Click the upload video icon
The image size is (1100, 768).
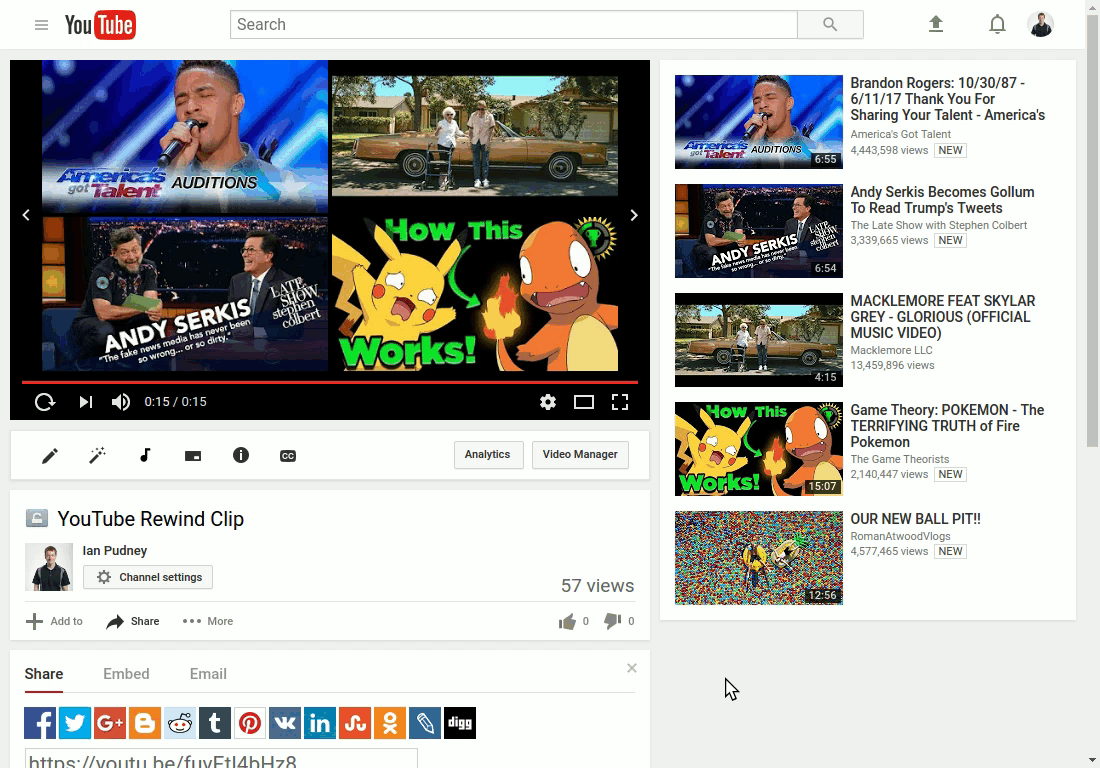(935, 25)
